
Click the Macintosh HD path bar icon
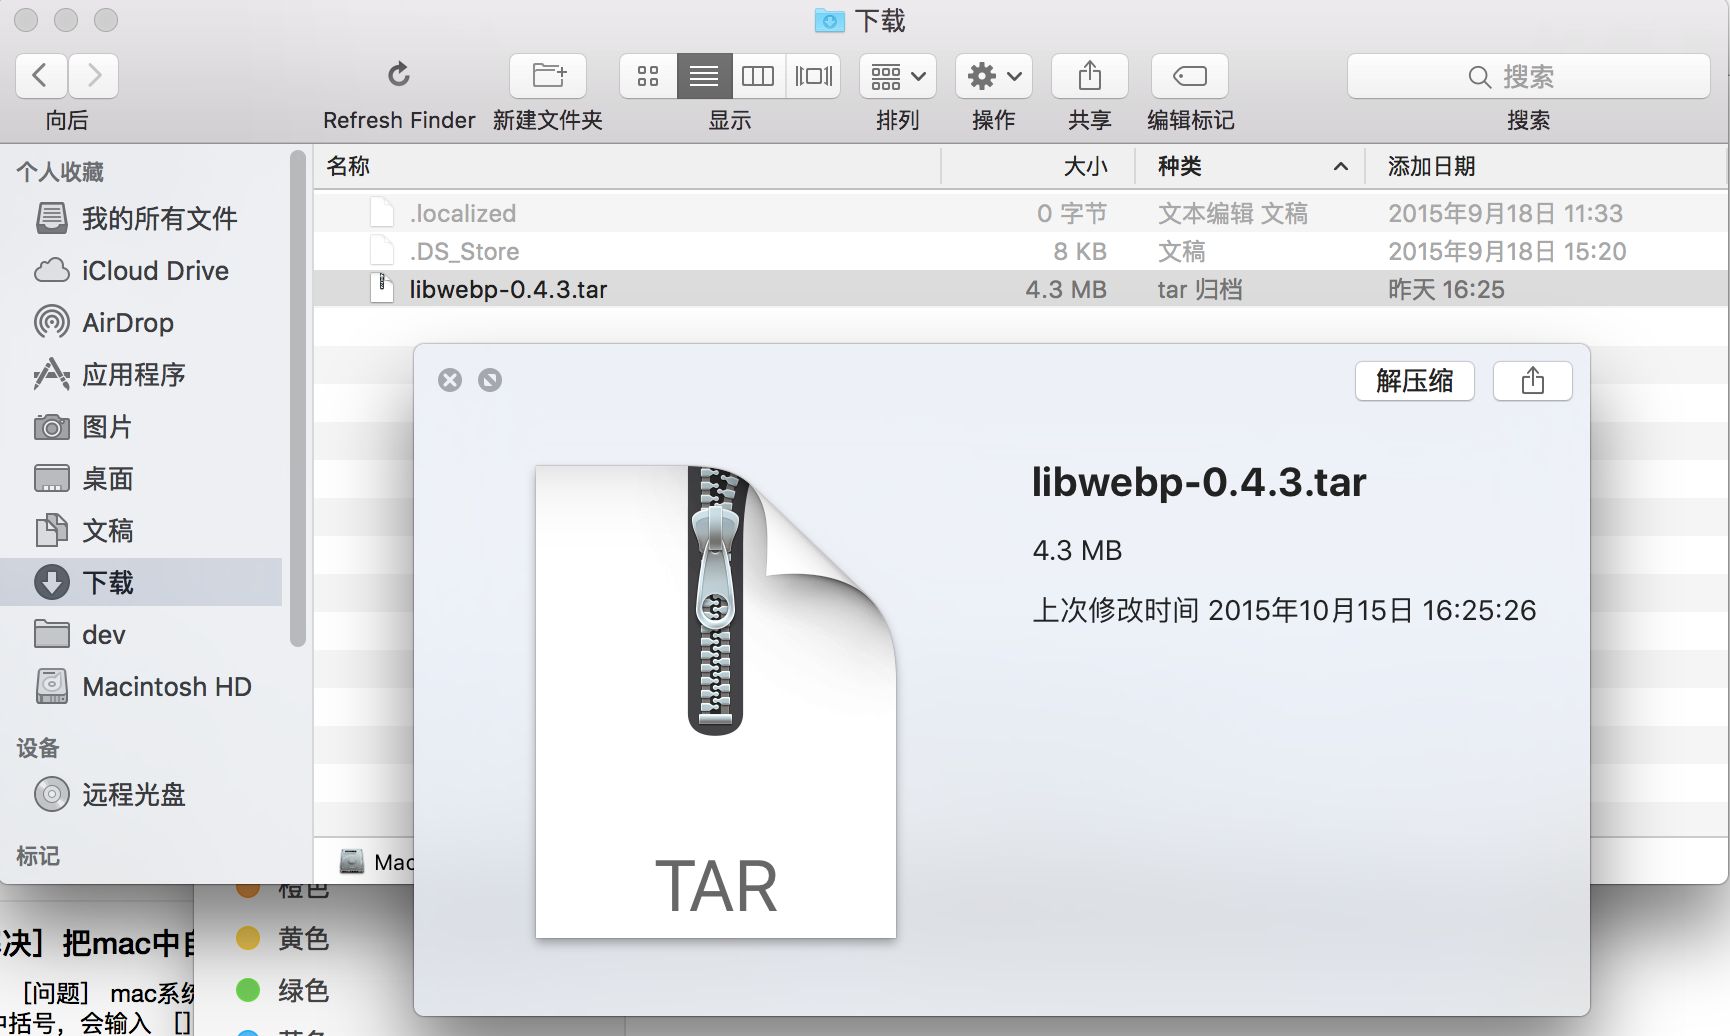click(x=352, y=861)
